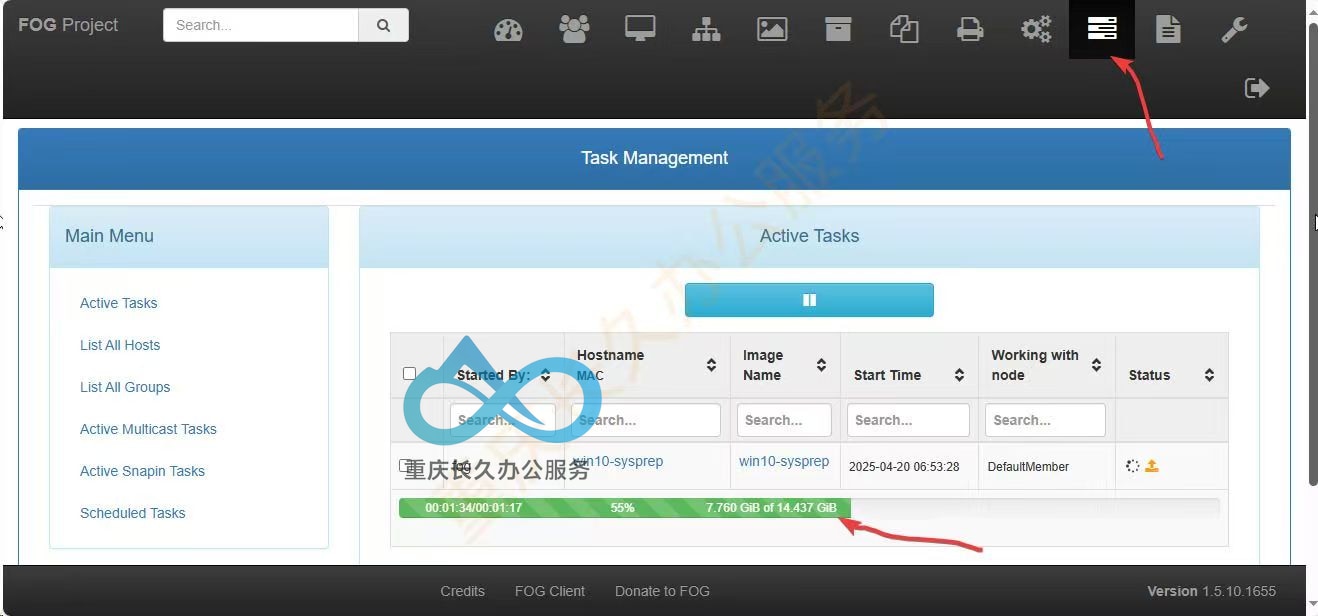Click the FOG Project logo link
Screen dimensions: 1318x616
point(68,25)
